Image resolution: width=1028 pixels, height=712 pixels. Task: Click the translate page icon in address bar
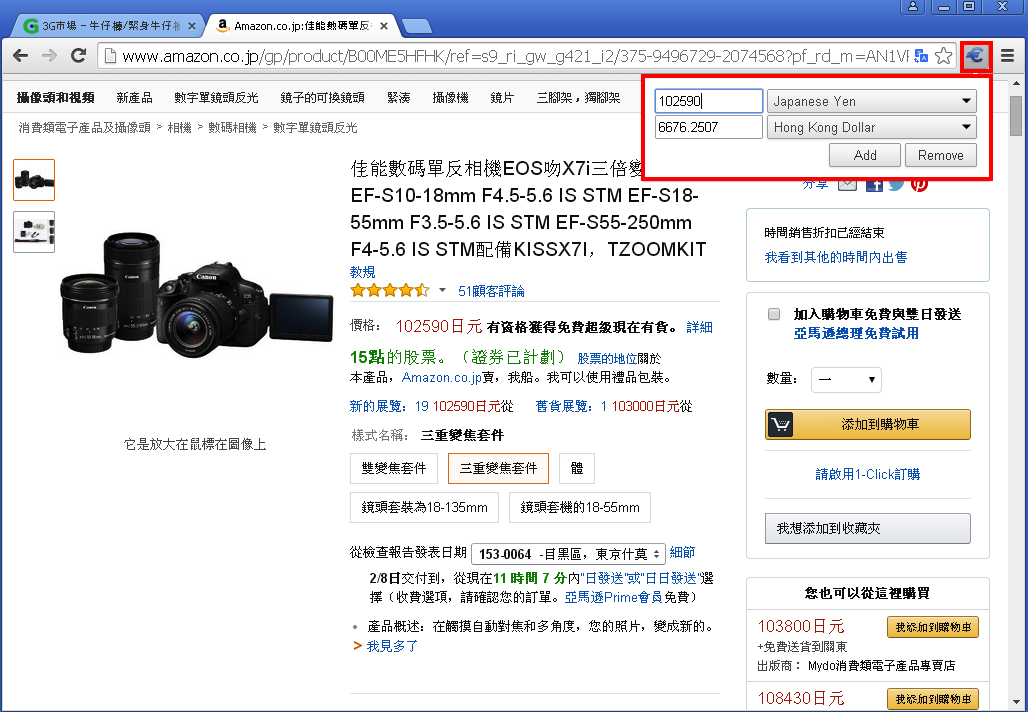(920, 56)
